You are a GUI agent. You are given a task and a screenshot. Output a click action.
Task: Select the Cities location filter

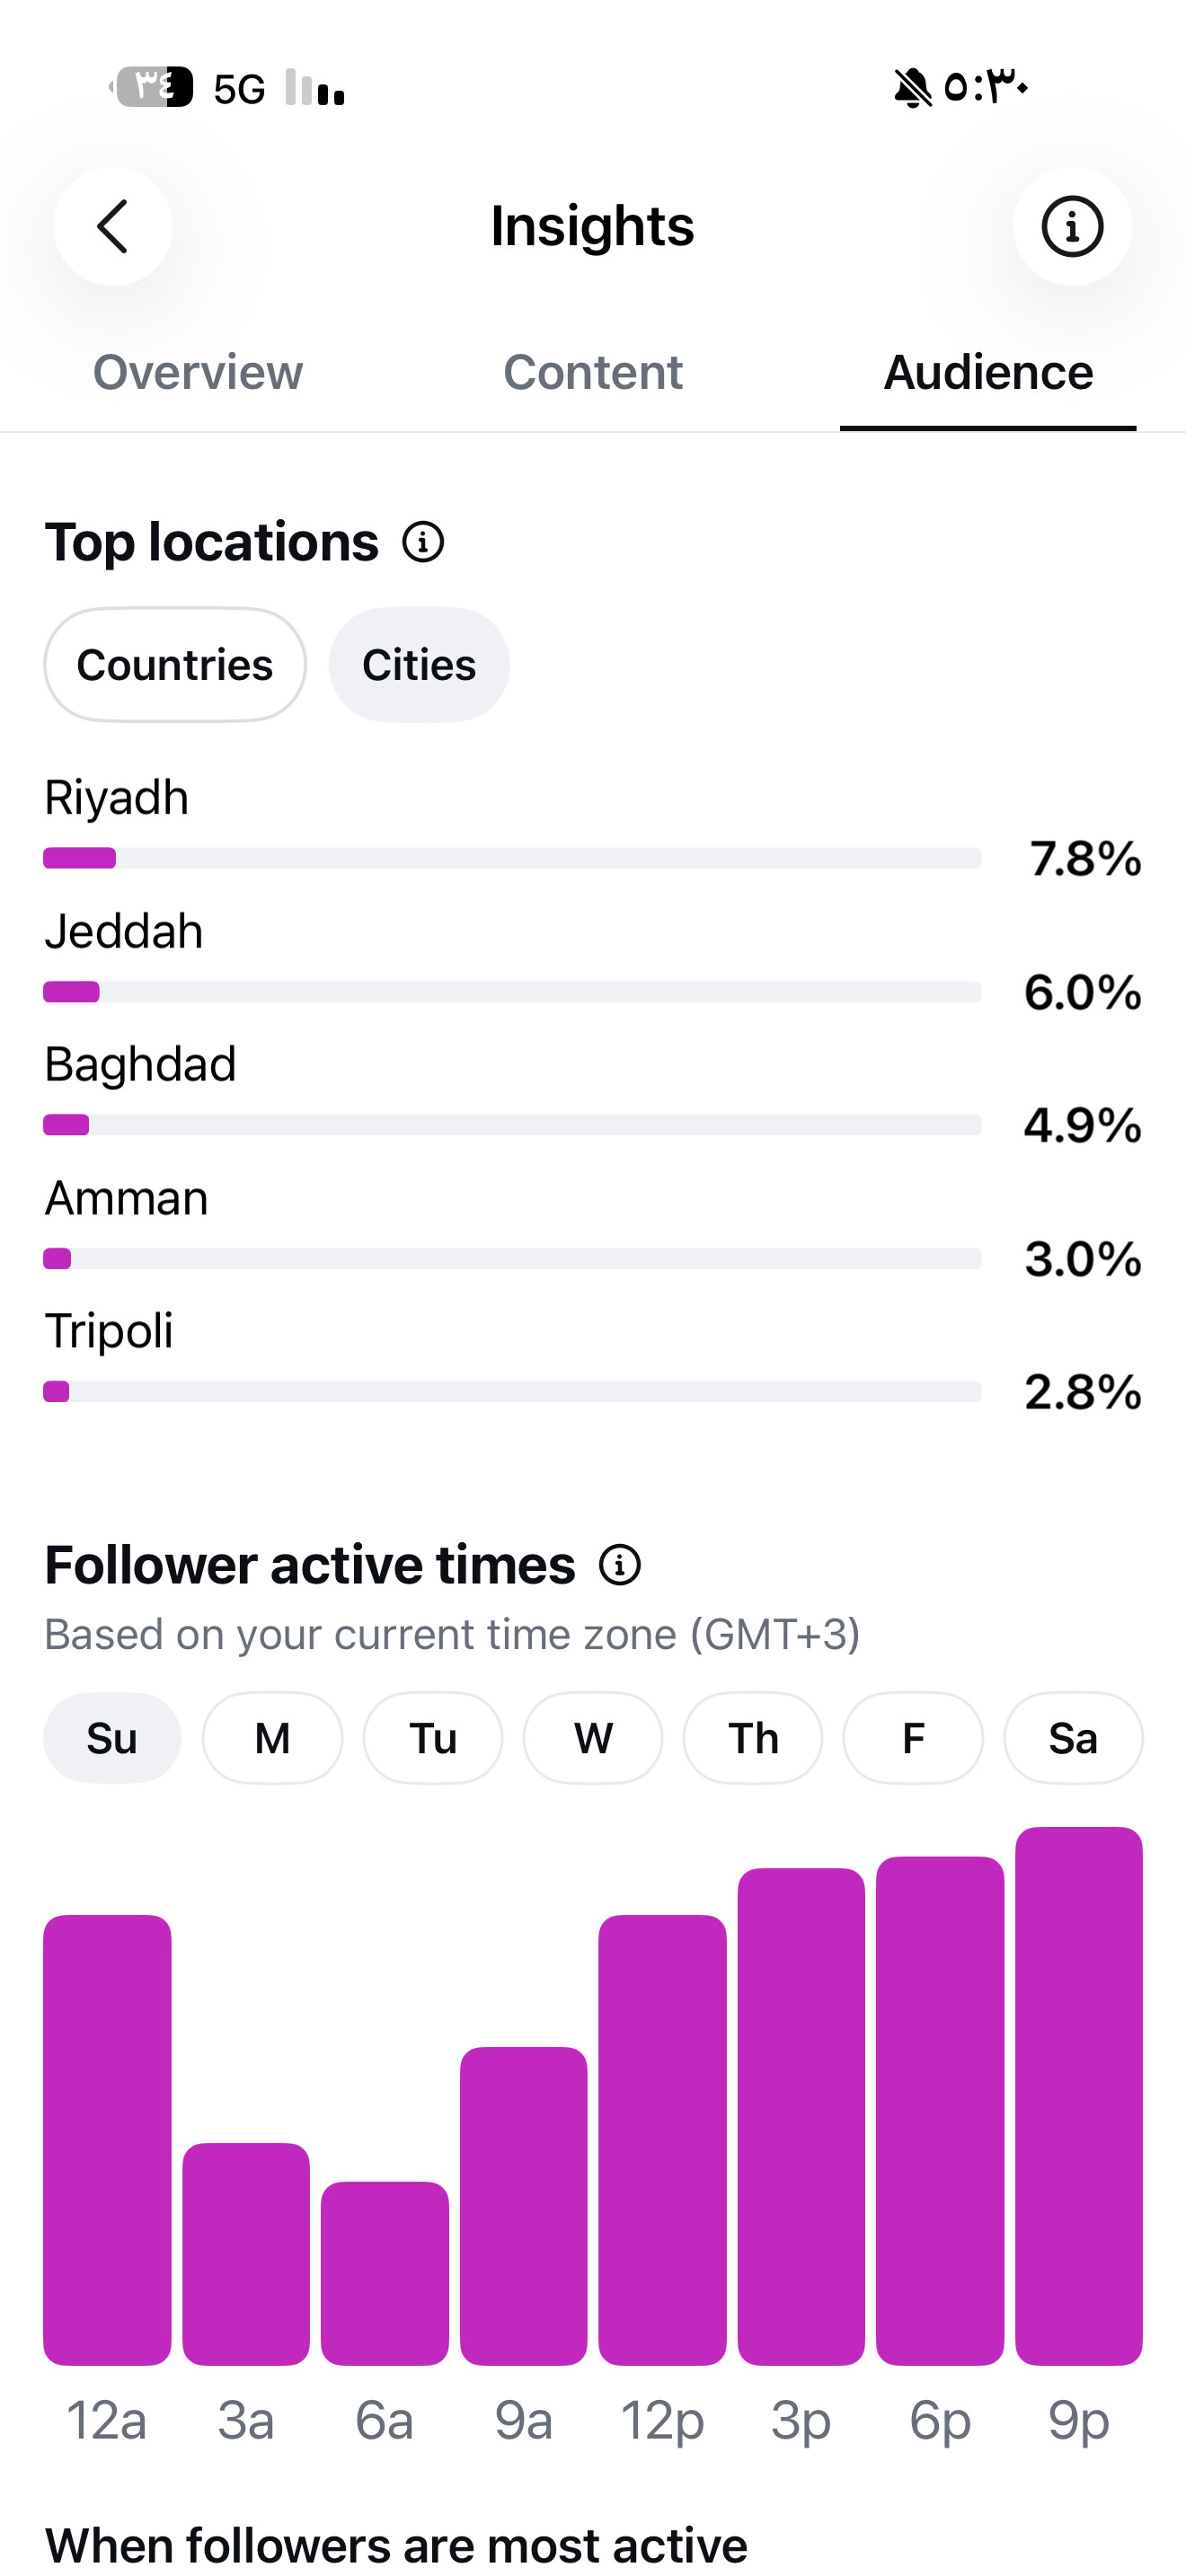tap(419, 665)
